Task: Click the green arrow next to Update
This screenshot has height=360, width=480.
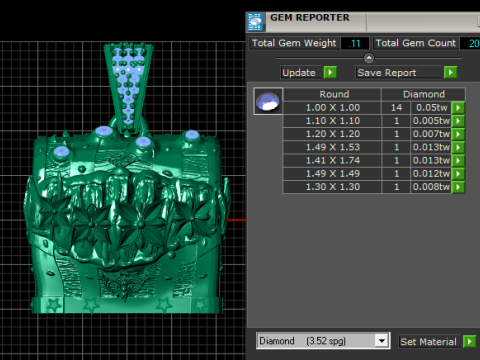Action: pos(330,72)
